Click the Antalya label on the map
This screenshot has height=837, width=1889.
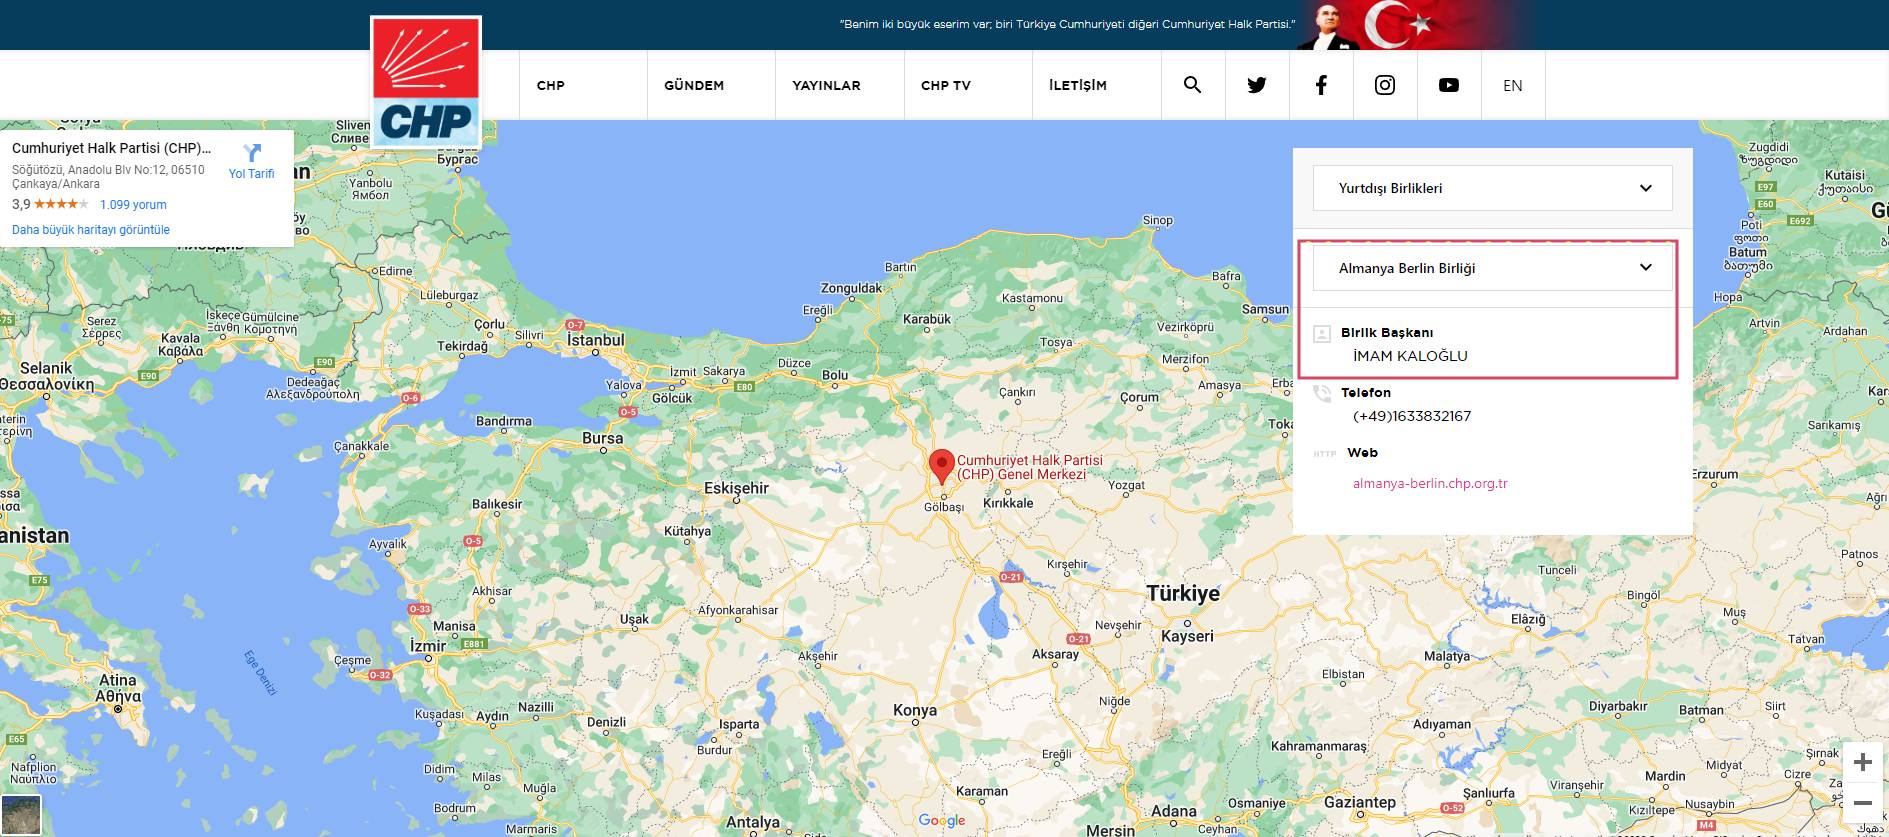[753, 822]
